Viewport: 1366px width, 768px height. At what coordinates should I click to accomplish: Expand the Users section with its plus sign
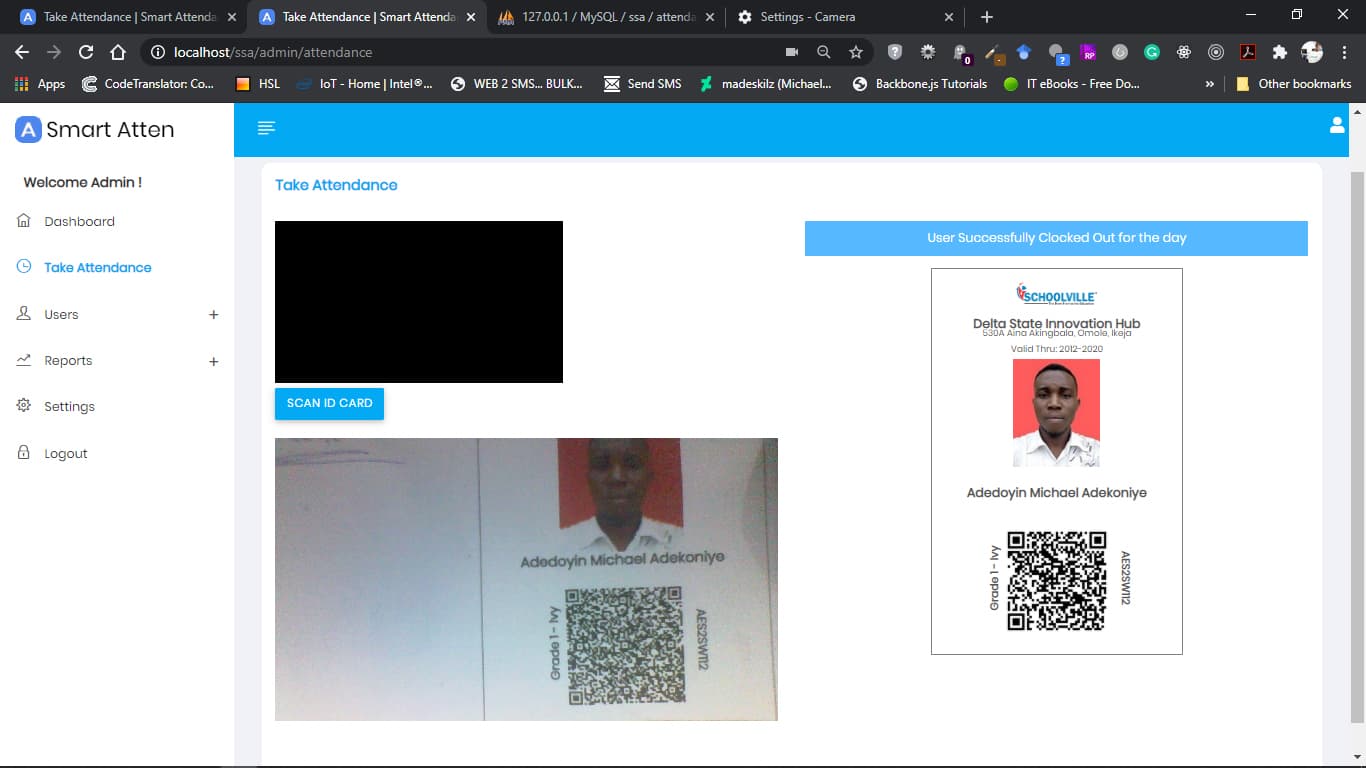(x=214, y=314)
